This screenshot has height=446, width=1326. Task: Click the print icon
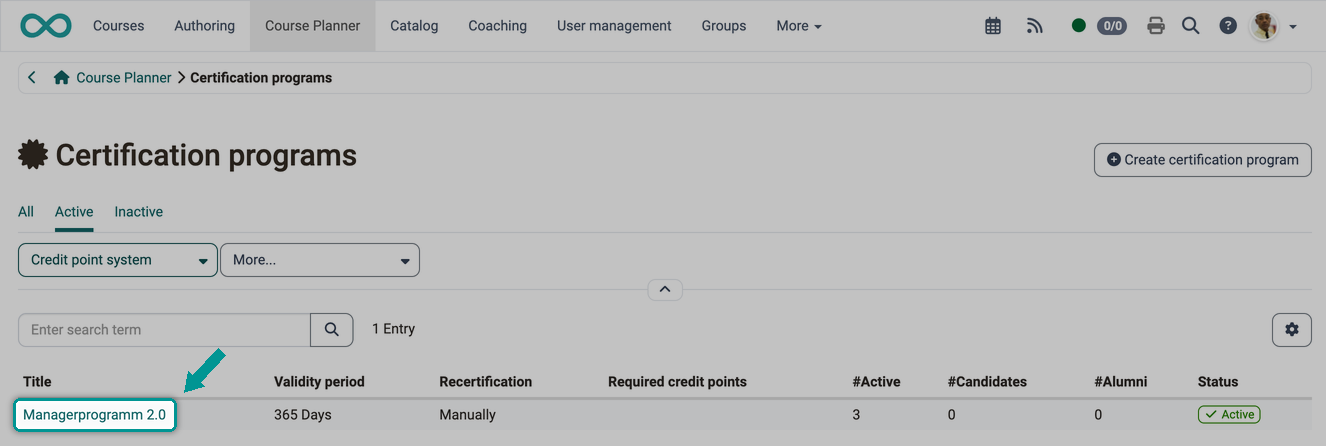(1156, 26)
